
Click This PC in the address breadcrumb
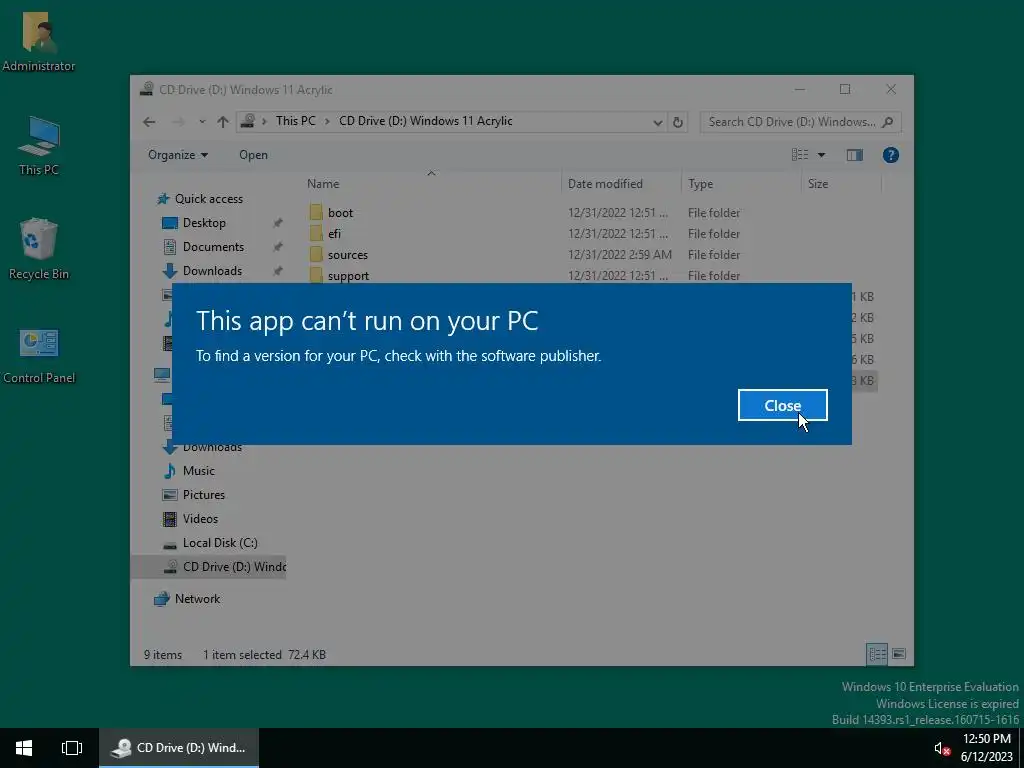coord(295,121)
